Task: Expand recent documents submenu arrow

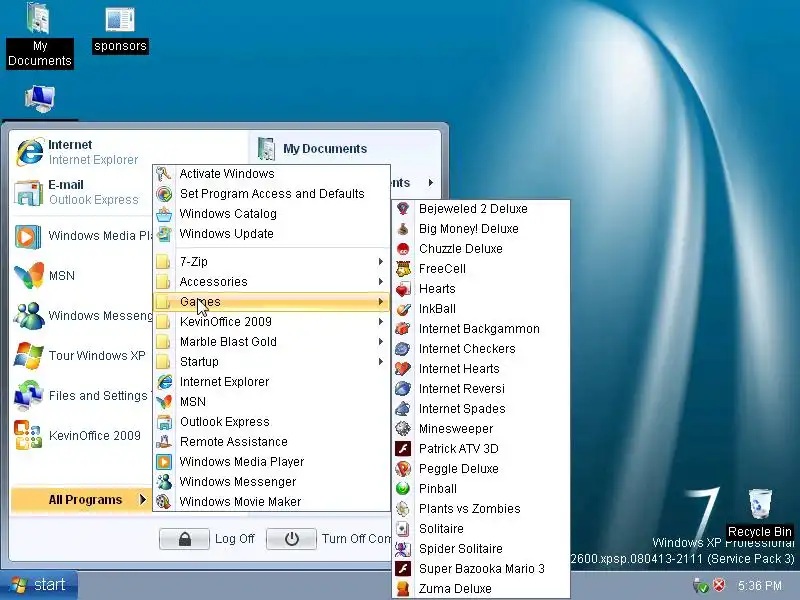Action: tap(431, 182)
